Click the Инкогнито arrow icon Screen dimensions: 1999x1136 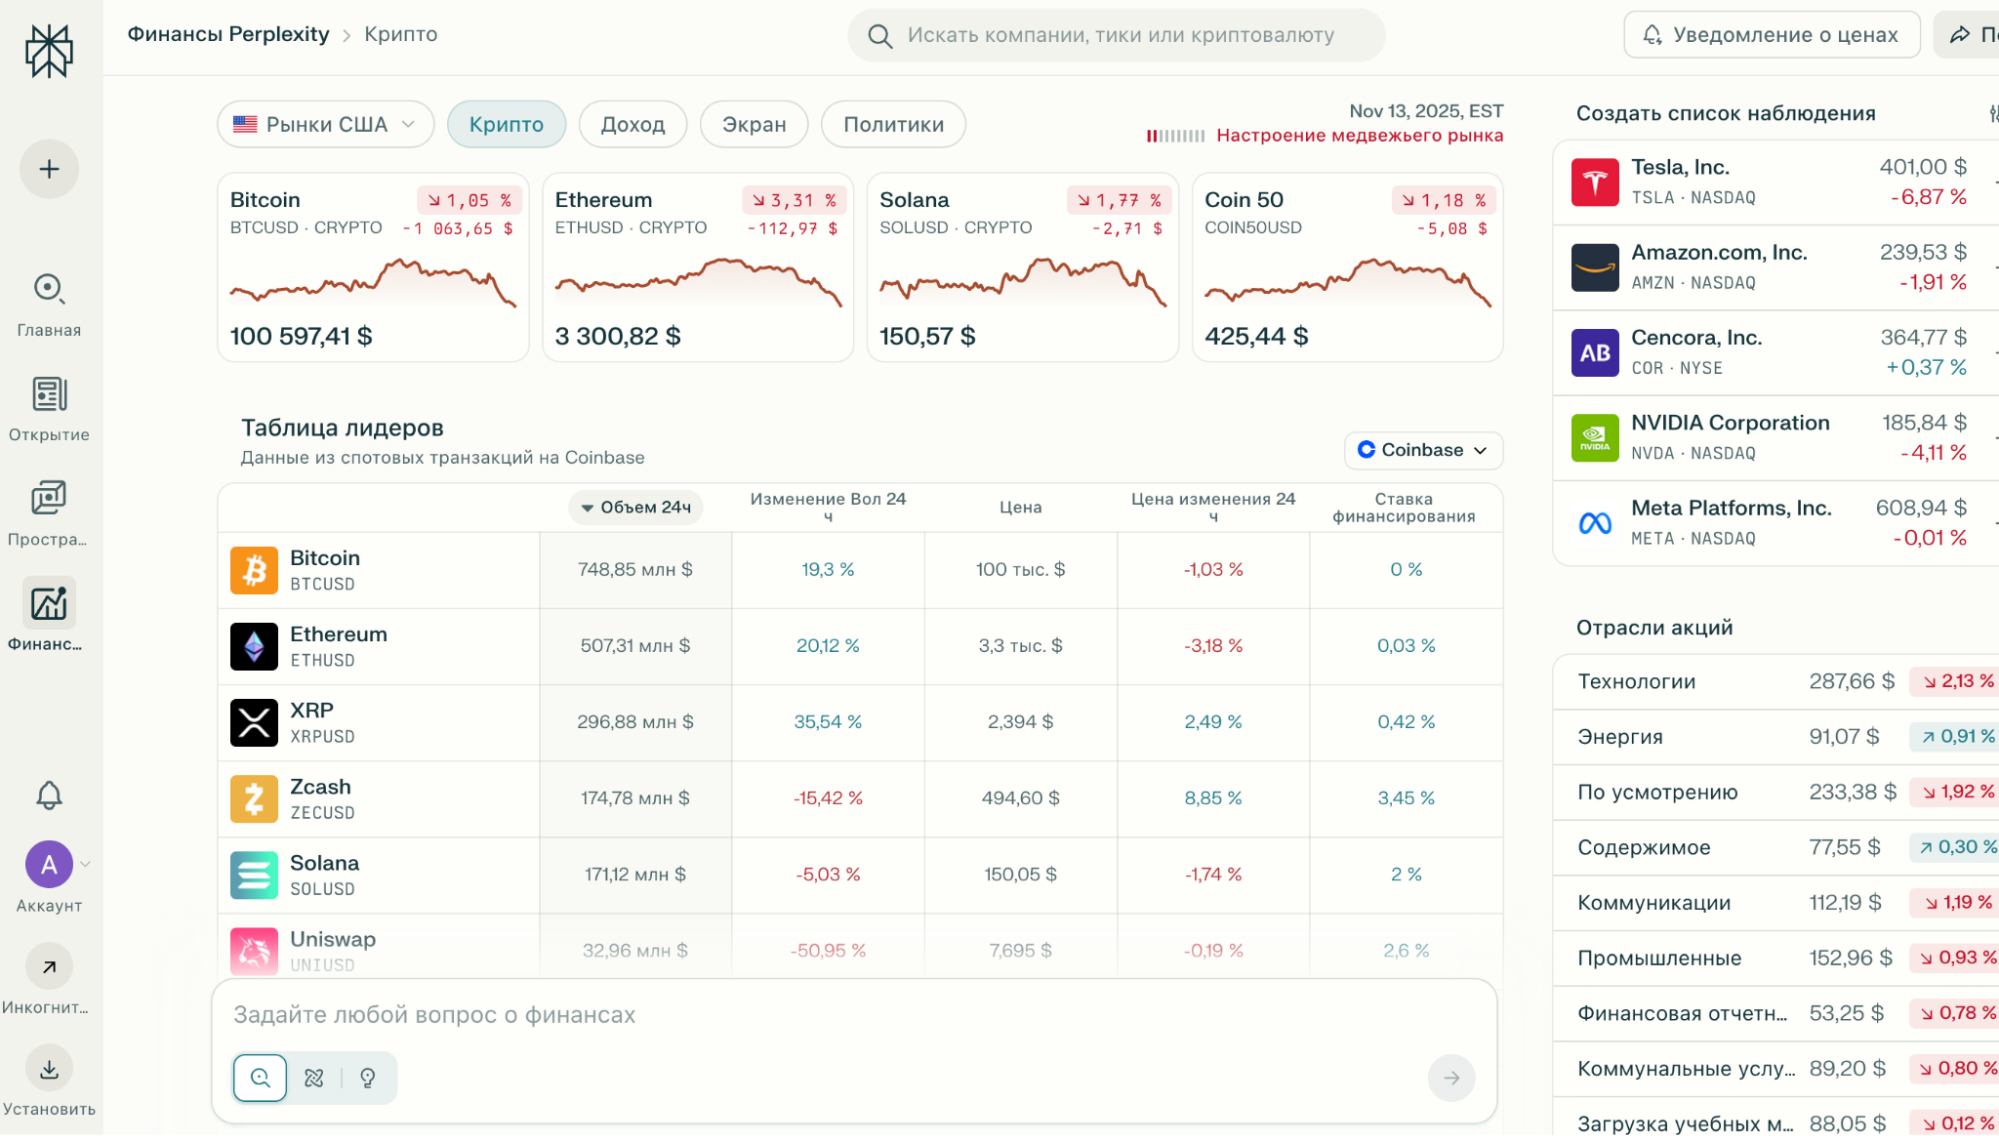pyautogui.click(x=49, y=967)
